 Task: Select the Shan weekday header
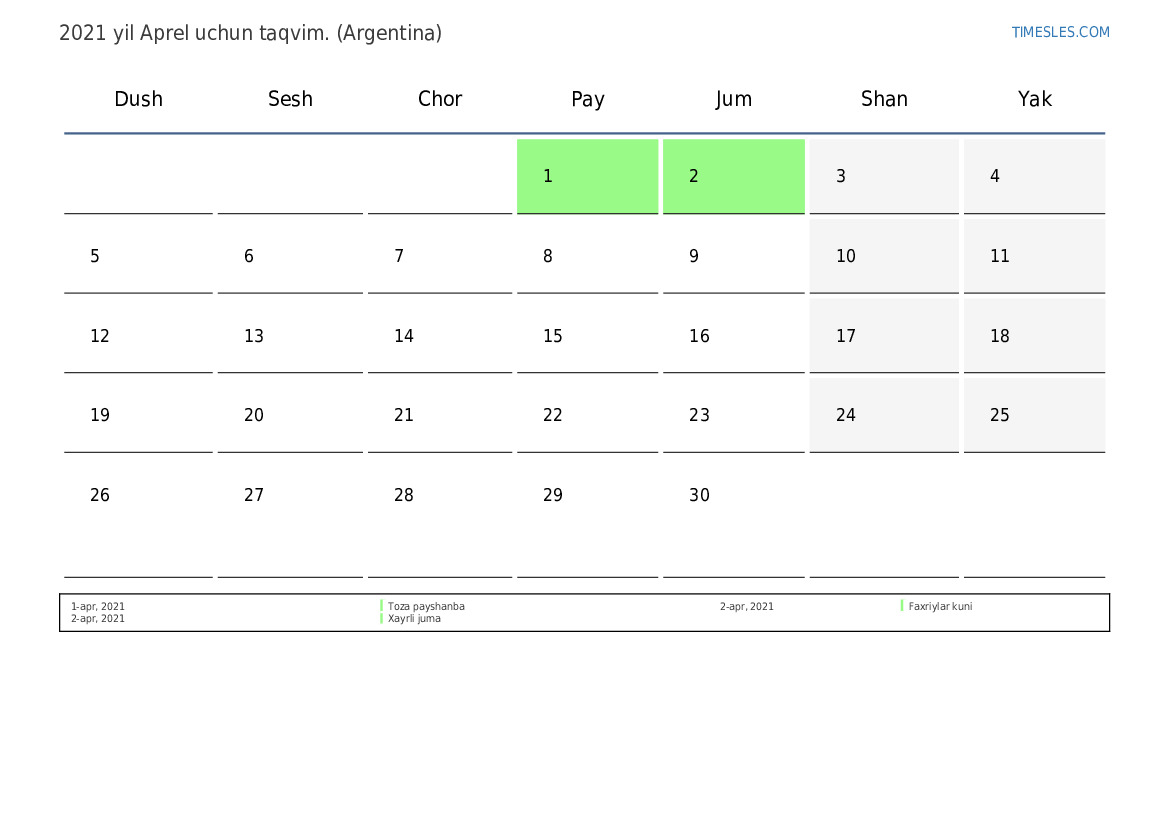[884, 99]
